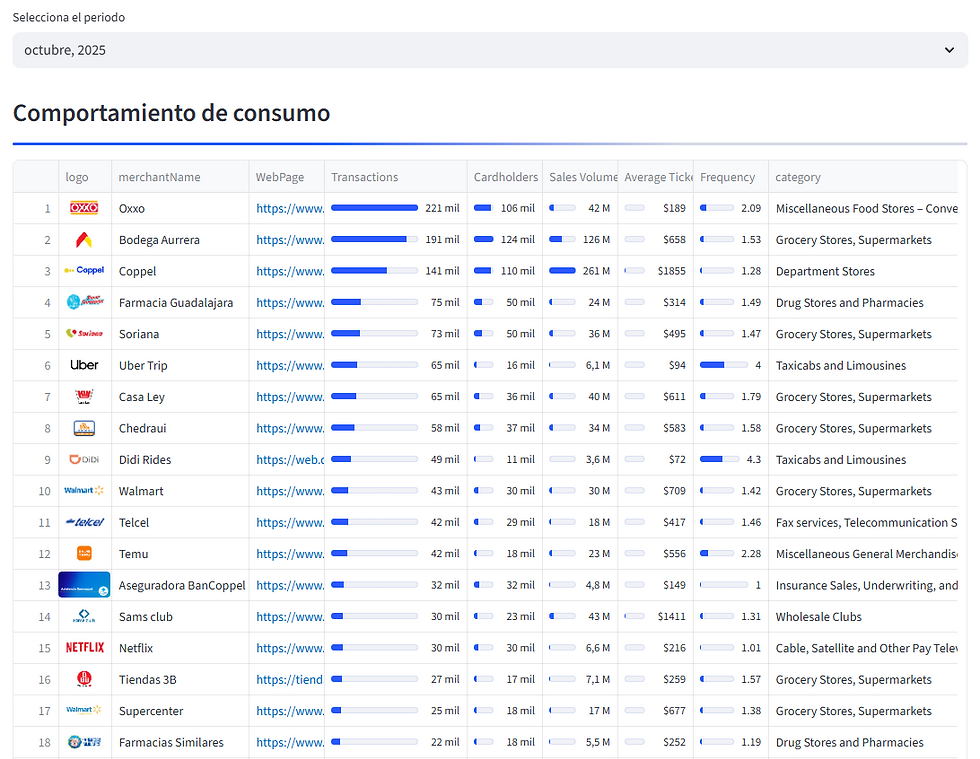Click the Walmart logo in row 10
980x759 pixels.
84,491
